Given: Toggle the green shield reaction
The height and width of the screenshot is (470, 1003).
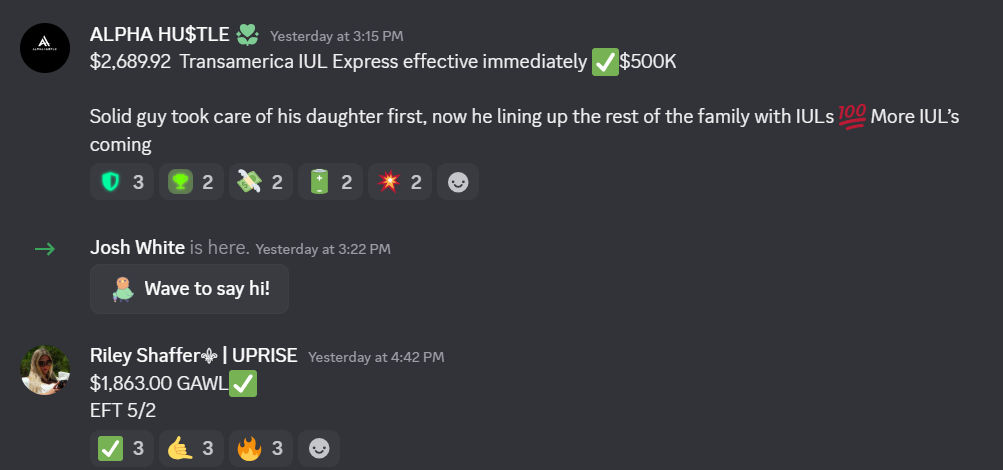Looking at the screenshot, I should tap(122, 182).
